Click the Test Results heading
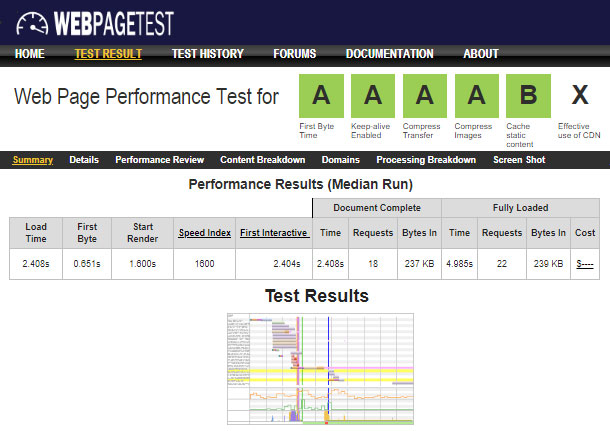The height and width of the screenshot is (431, 610). click(317, 296)
